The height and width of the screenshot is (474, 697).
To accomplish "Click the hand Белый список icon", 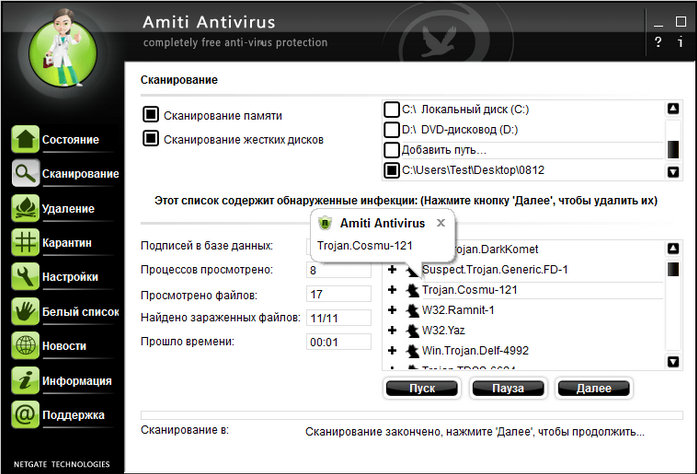I will pyautogui.click(x=25, y=311).
